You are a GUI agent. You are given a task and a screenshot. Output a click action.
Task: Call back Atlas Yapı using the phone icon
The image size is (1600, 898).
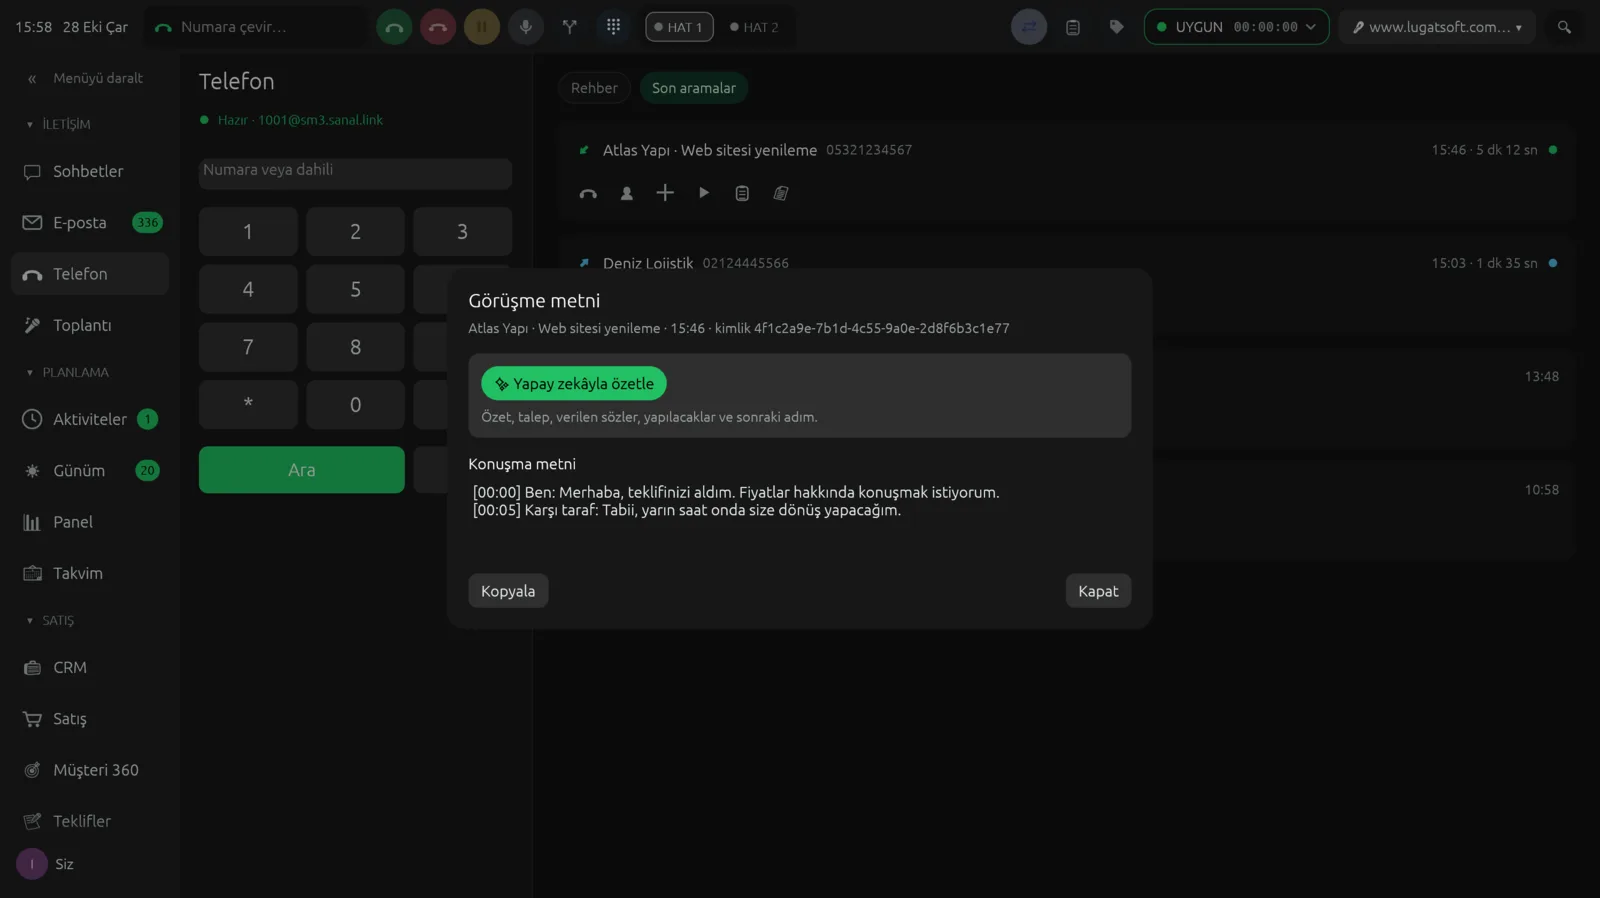point(588,193)
